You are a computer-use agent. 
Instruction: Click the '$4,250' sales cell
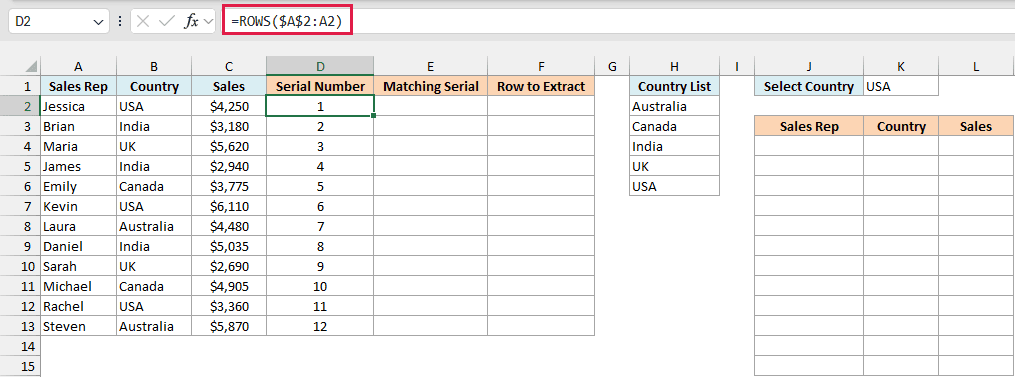click(x=229, y=106)
